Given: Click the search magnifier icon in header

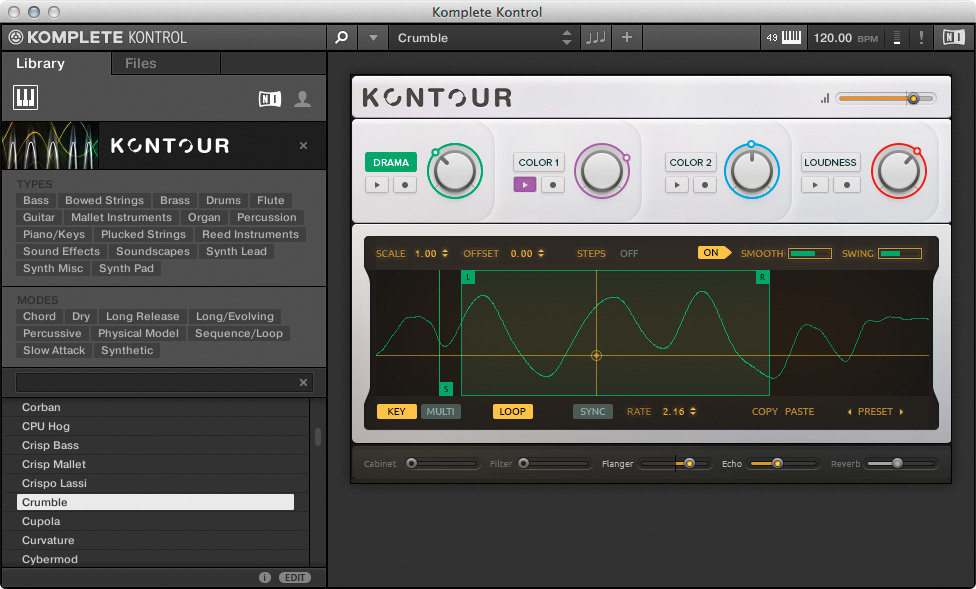Looking at the screenshot, I should (341, 37).
